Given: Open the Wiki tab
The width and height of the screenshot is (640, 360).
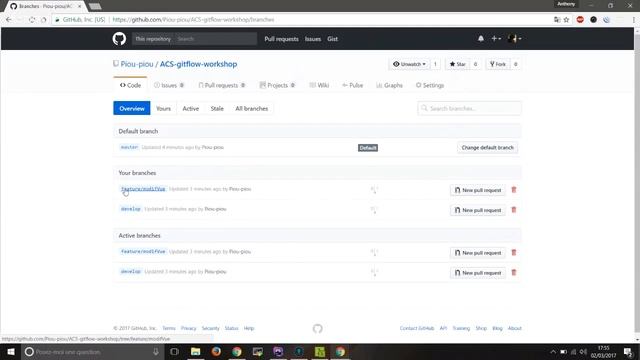Looking at the screenshot, I should tap(319, 85).
